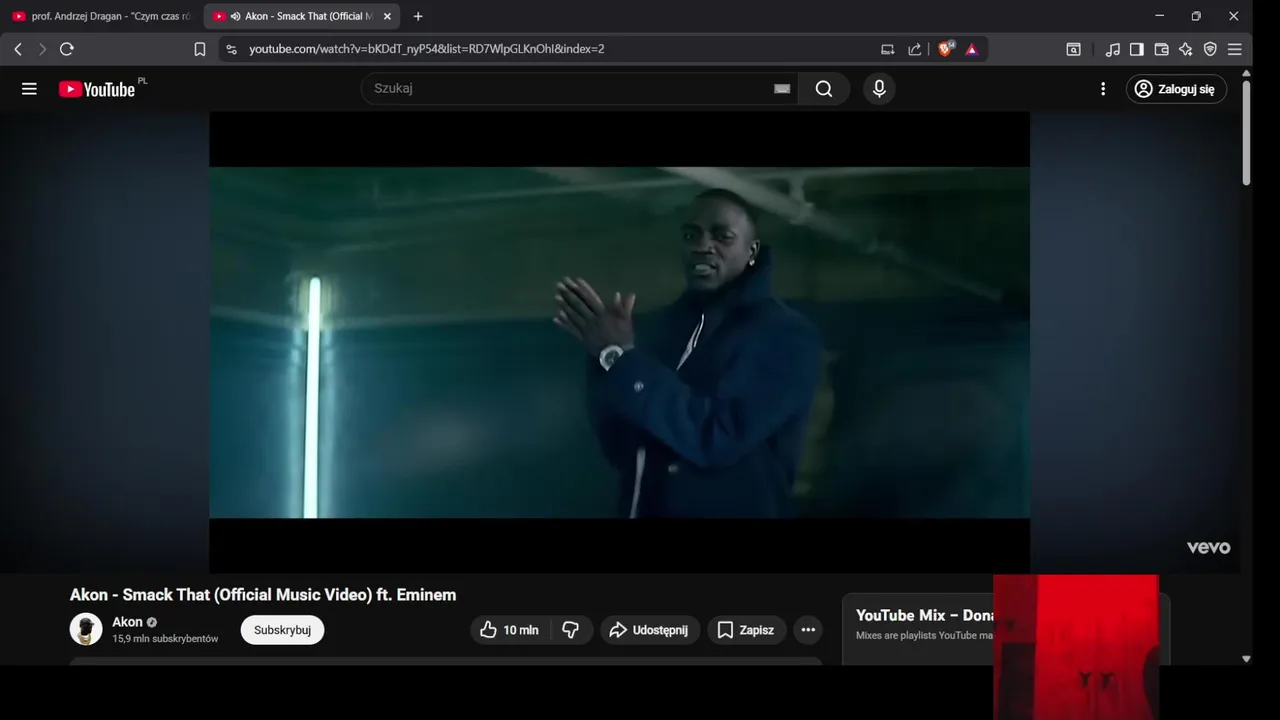Viewport: 1280px width, 720px height.
Task: Open Brave VPN shield icon
Action: click(x=1210, y=49)
